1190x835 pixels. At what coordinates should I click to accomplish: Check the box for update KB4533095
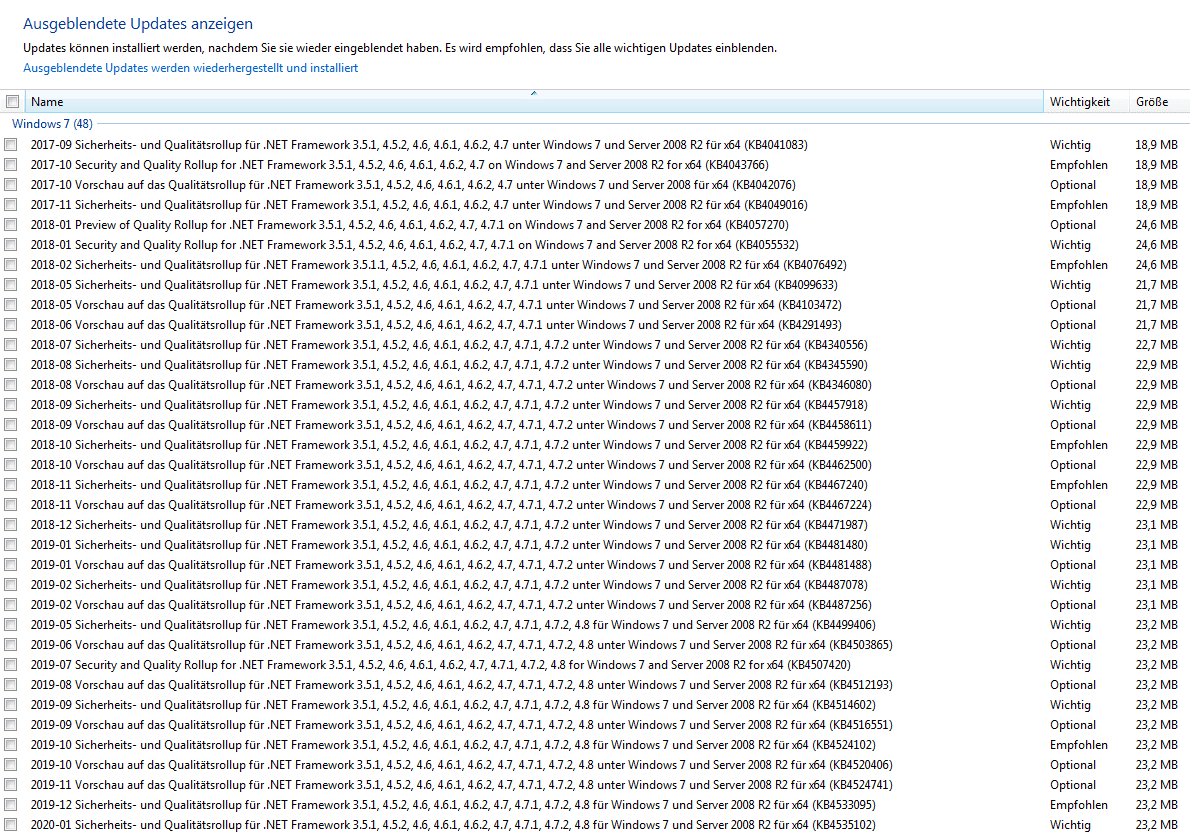[11, 805]
